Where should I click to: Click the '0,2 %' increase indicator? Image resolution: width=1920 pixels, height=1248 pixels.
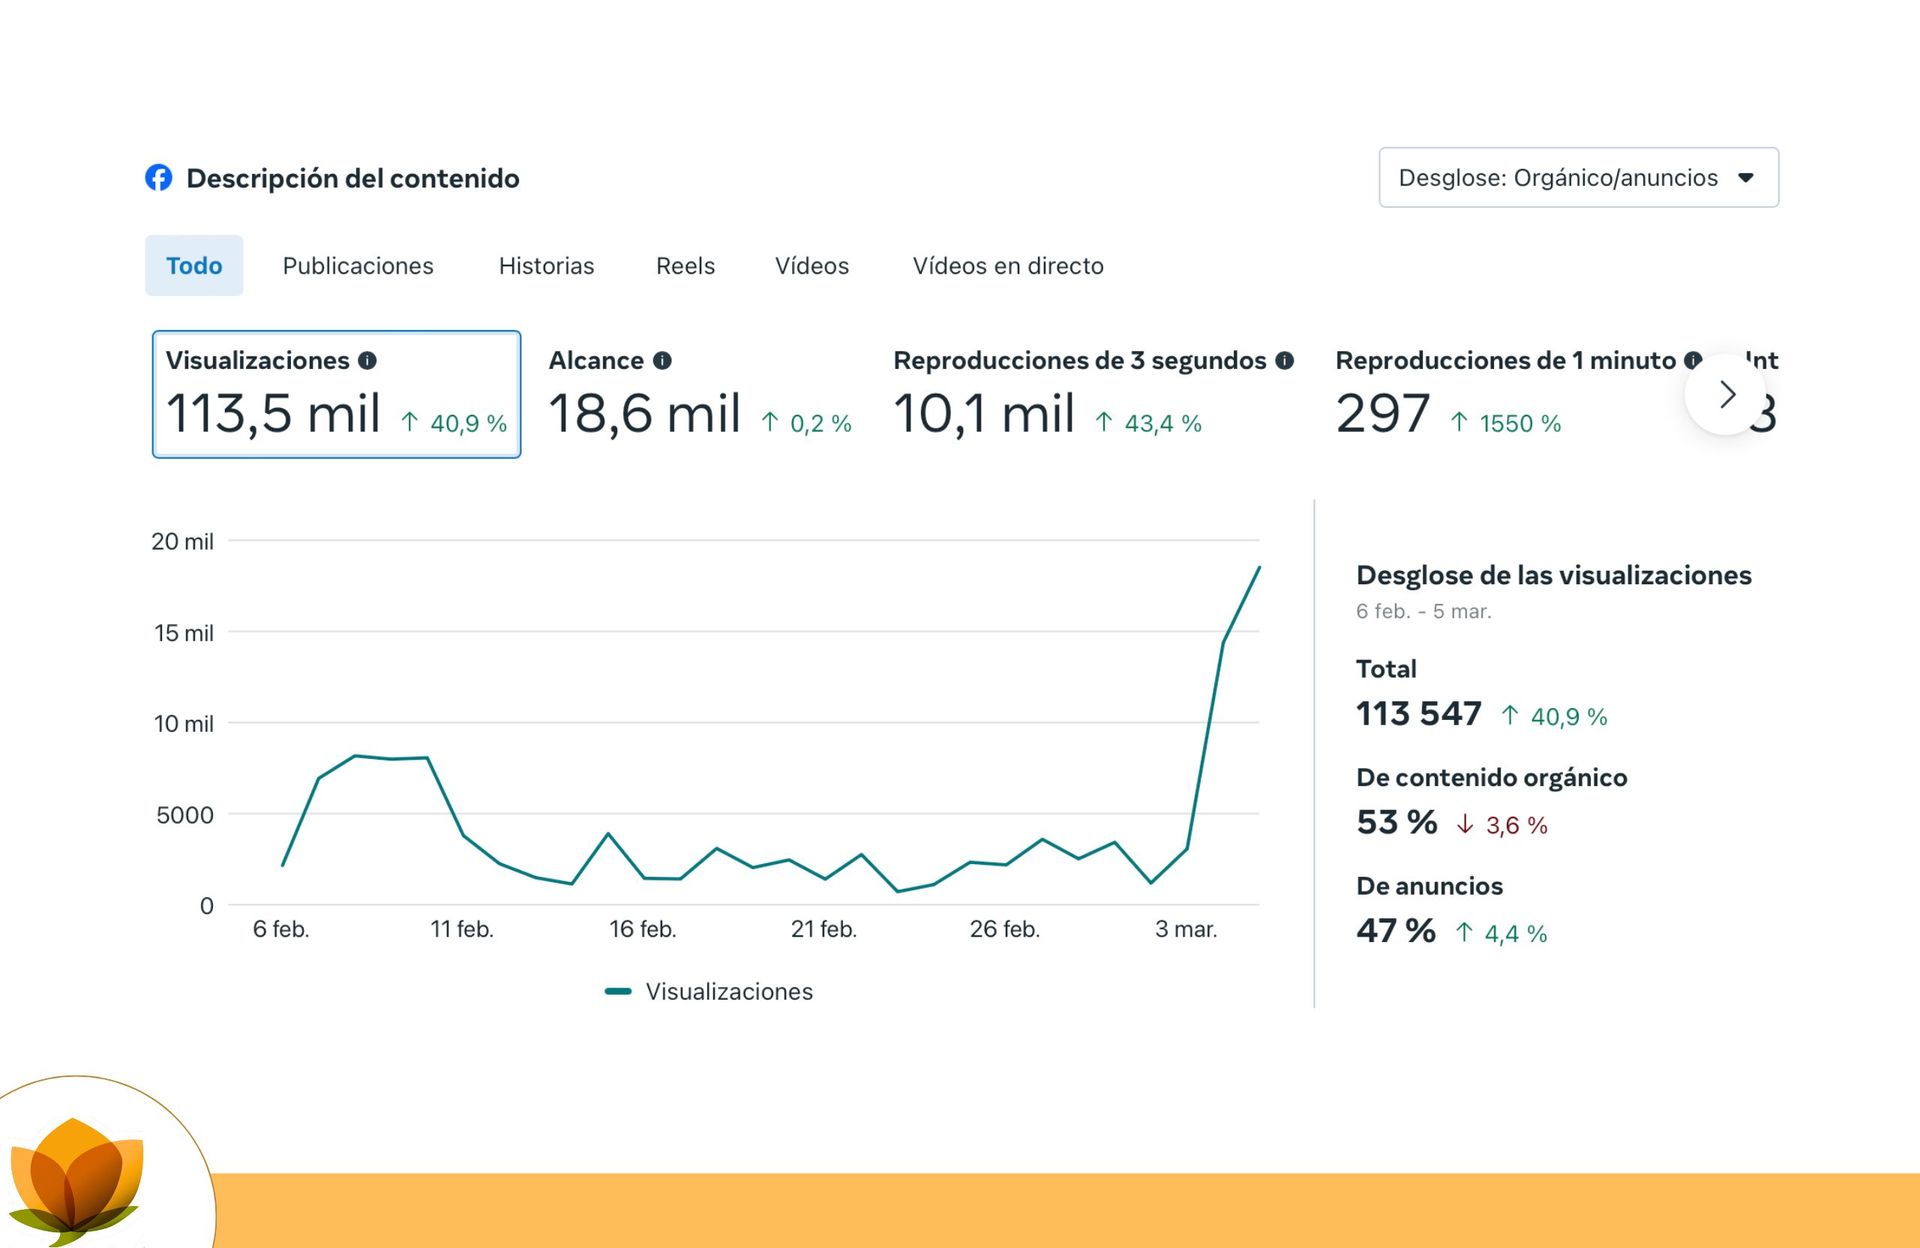point(806,424)
